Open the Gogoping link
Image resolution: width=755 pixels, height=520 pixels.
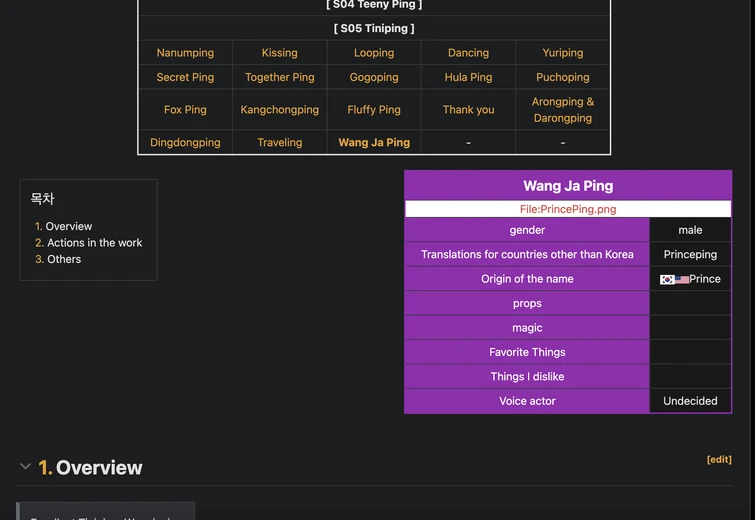pos(374,77)
